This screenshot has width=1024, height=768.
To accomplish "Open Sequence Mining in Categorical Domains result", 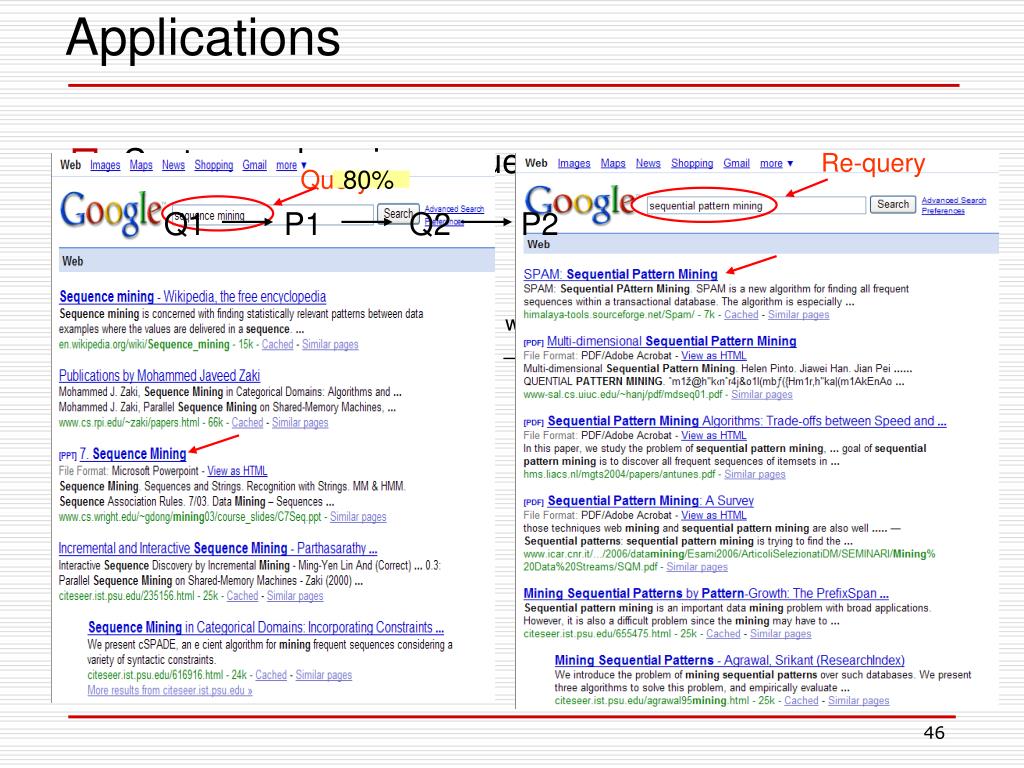I will [x=266, y=628].
